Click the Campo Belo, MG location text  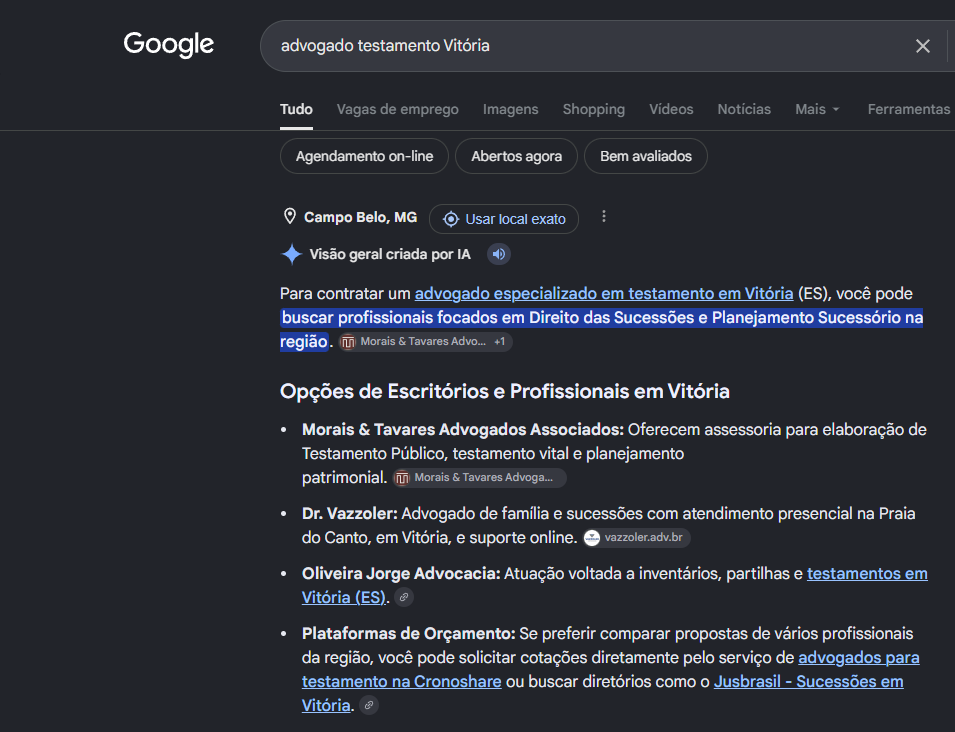[361, 217]
